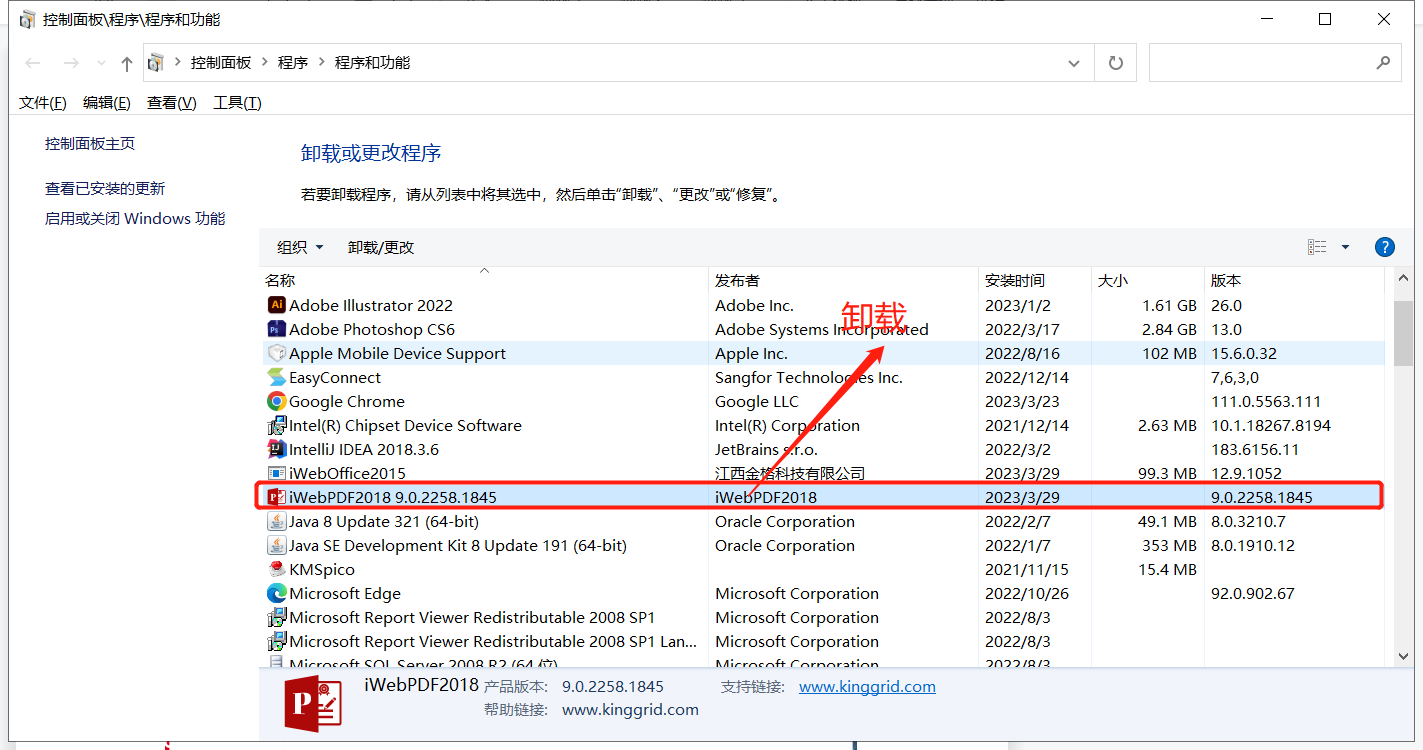Screen dimensions: 1423x750
Task: Expand the chevron before 控制面板 breadcrumb
Action: (178, 63)
